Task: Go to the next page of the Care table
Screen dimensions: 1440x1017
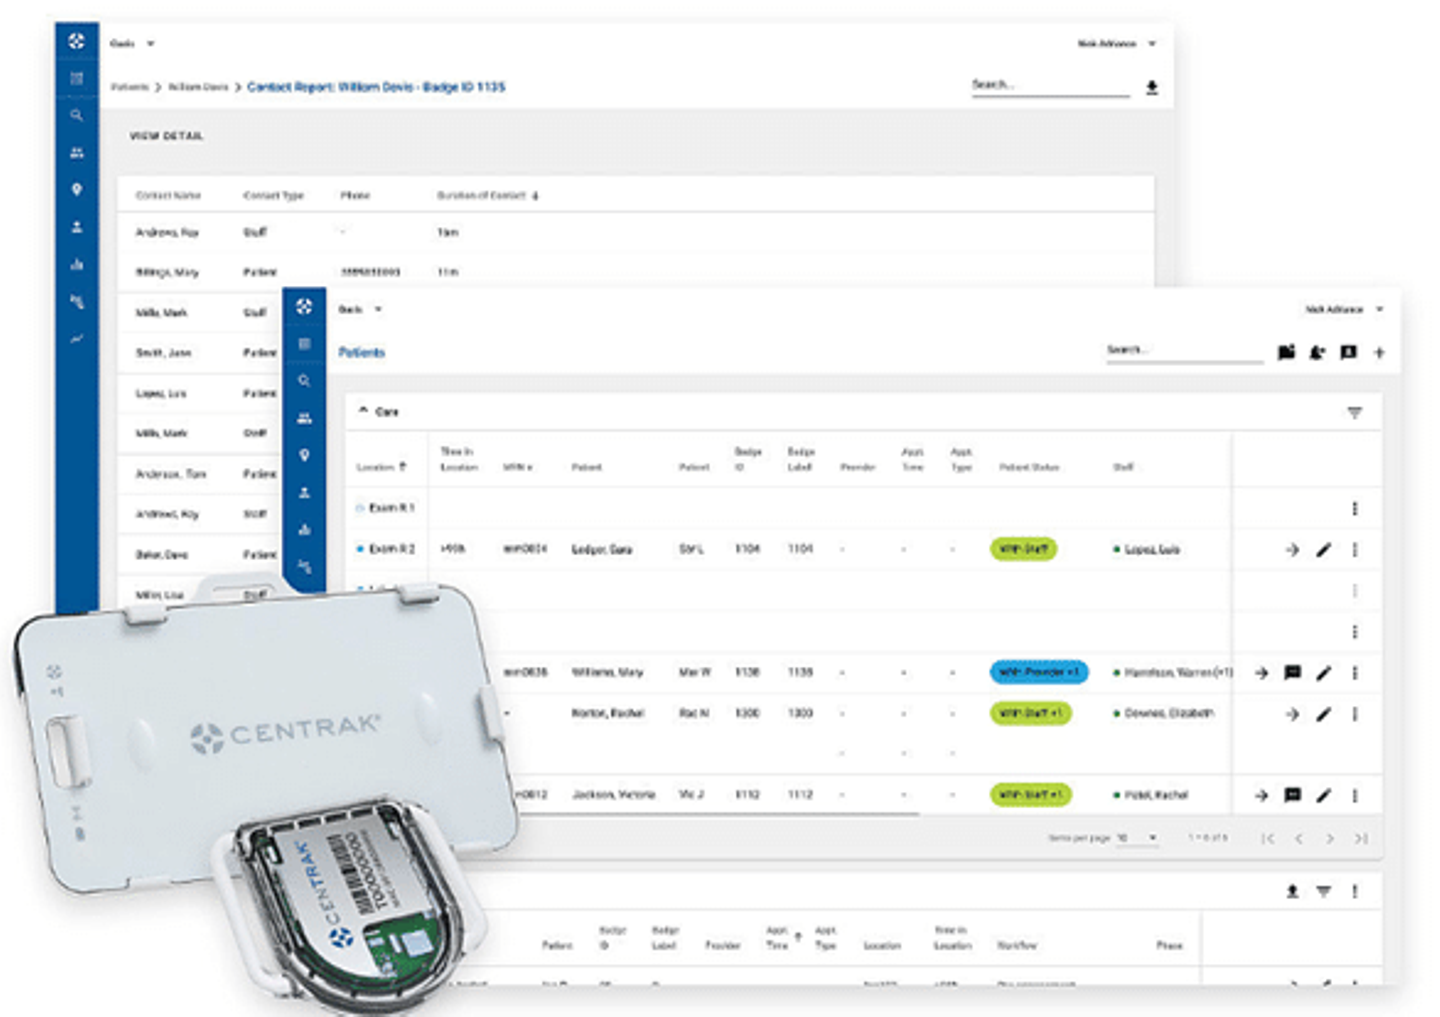Action: point(1330,838)
